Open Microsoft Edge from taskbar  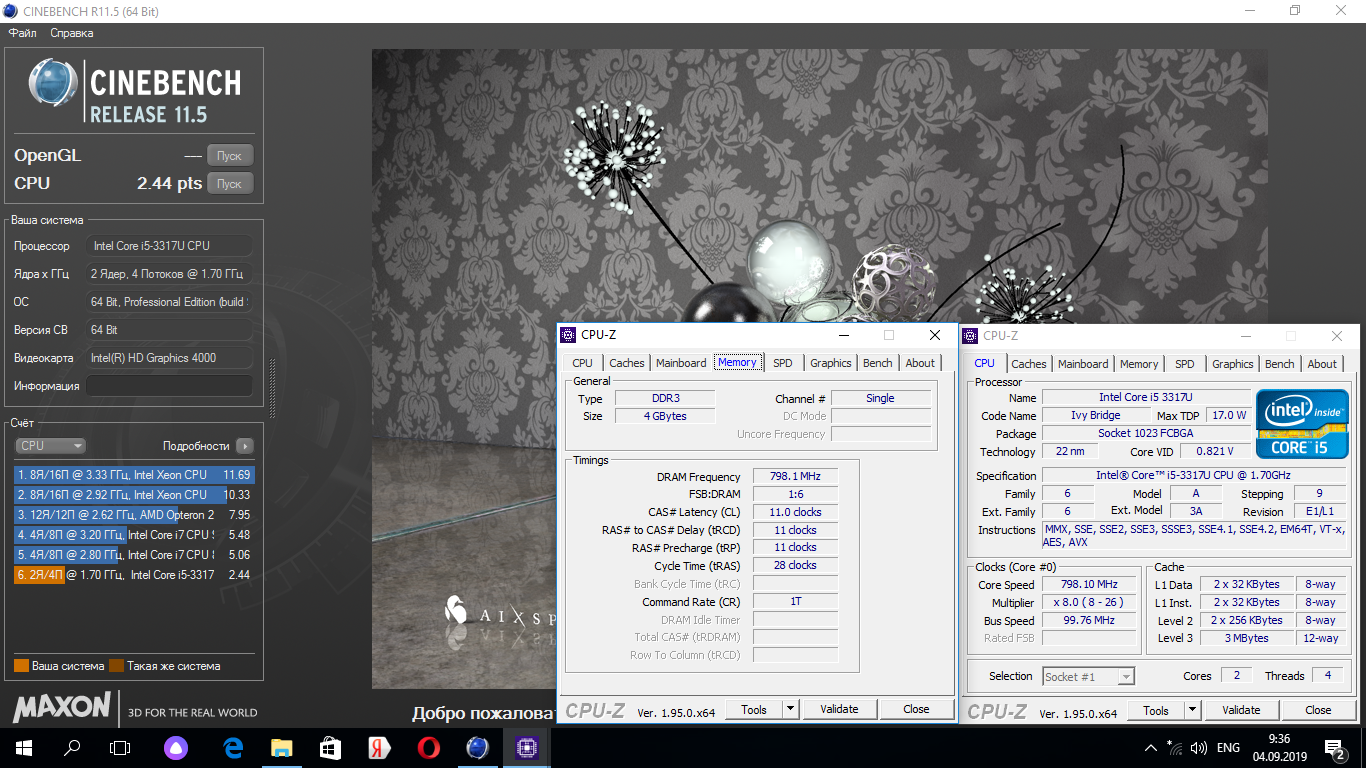click(x=234, y=747)
